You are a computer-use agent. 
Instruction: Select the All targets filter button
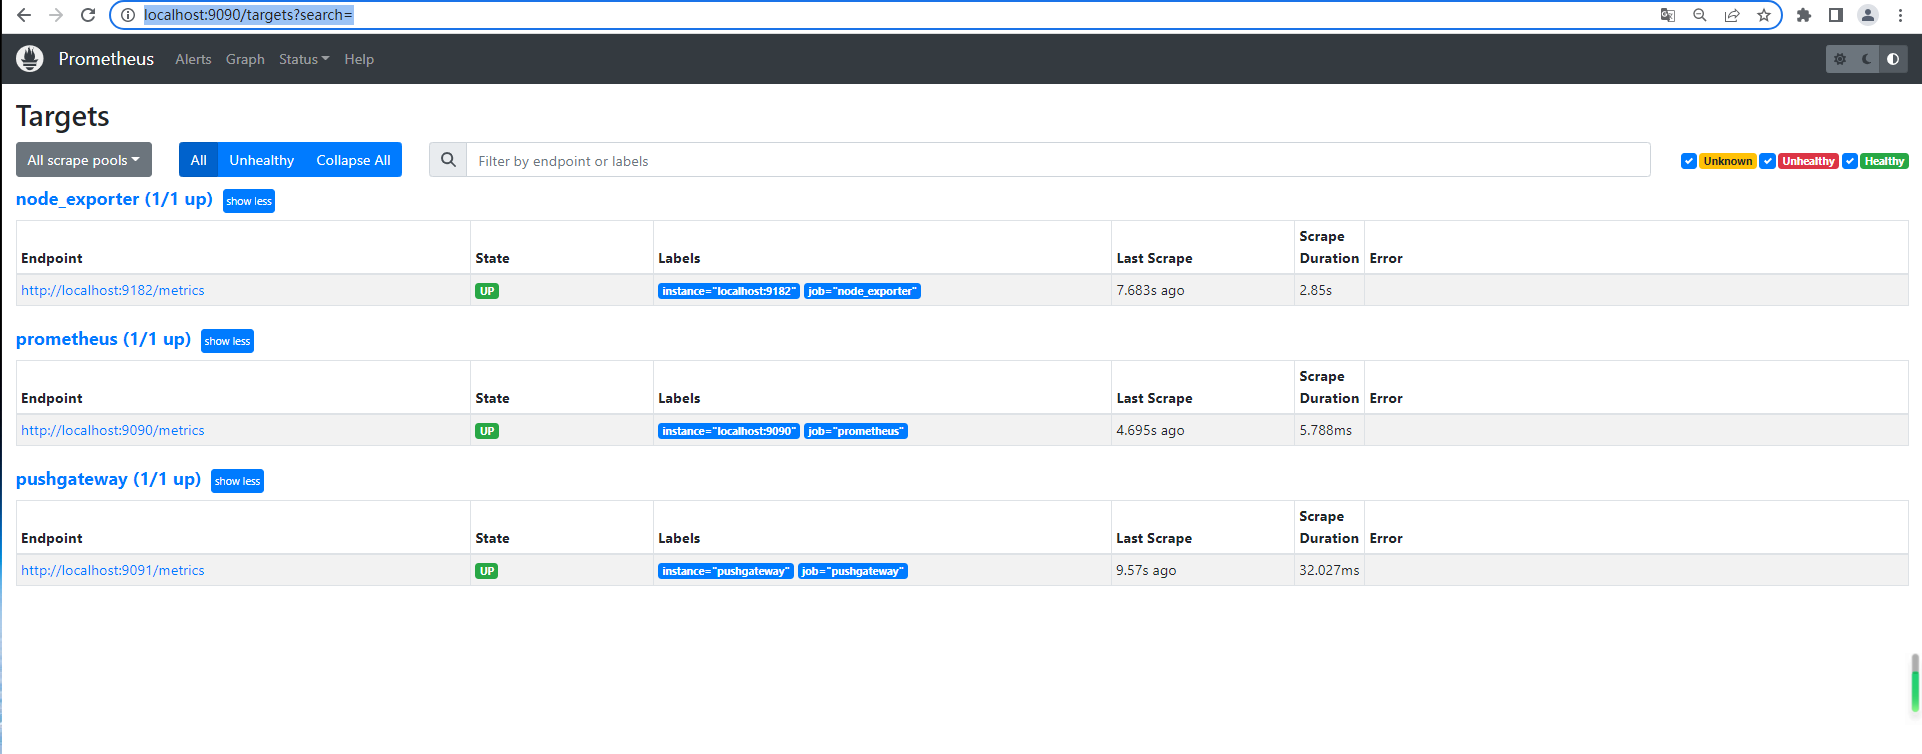[x=199, y=160]
